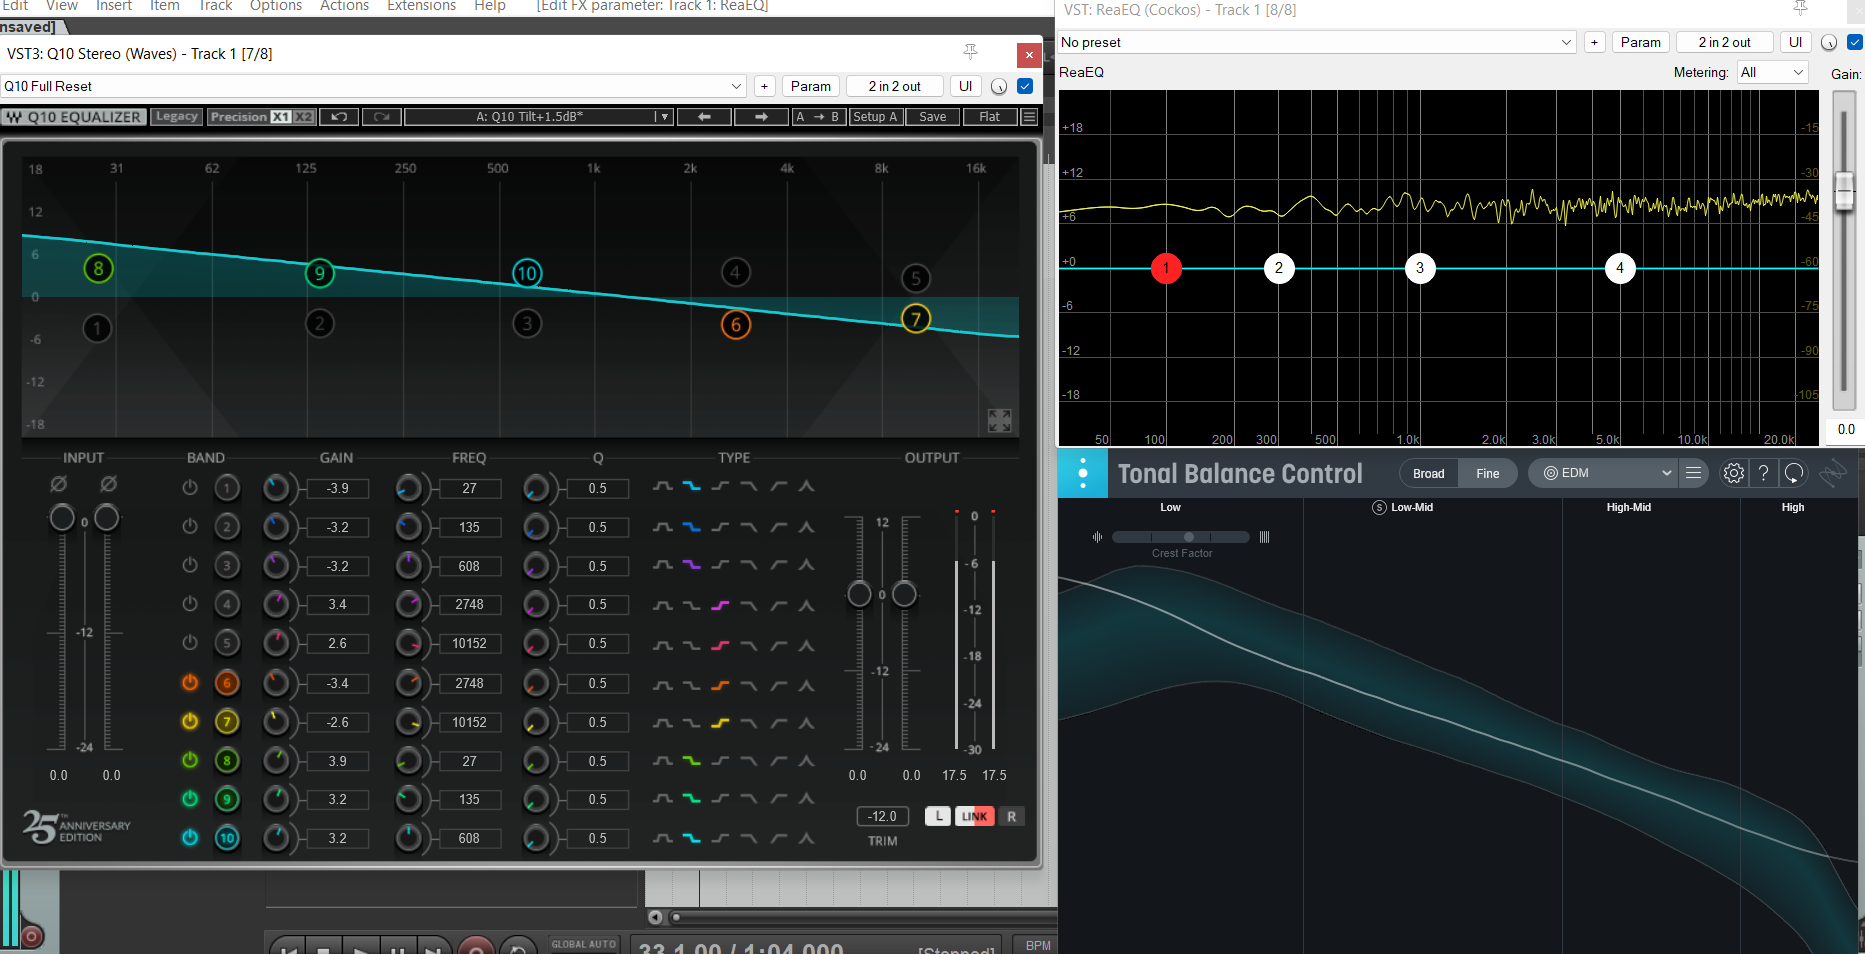
Task: Open the Q10 hamburger menu icon
Action: (1029, 117)
